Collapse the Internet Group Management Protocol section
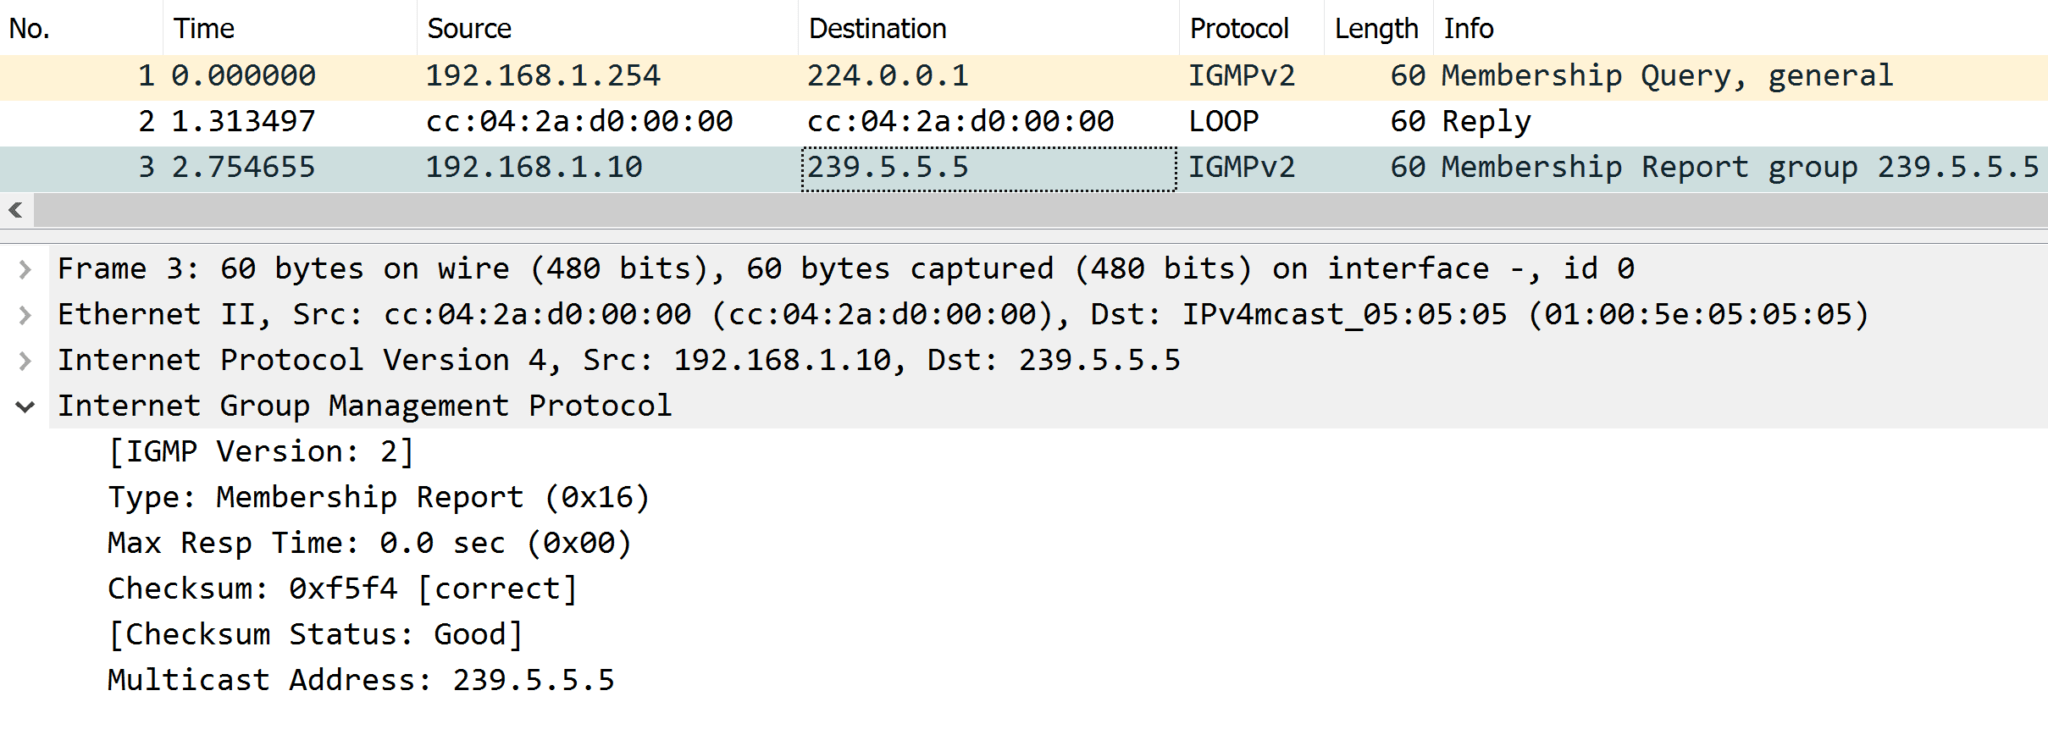Image resolution: width=2048 pixels, height=735 pixels. (x=26, y=405)
